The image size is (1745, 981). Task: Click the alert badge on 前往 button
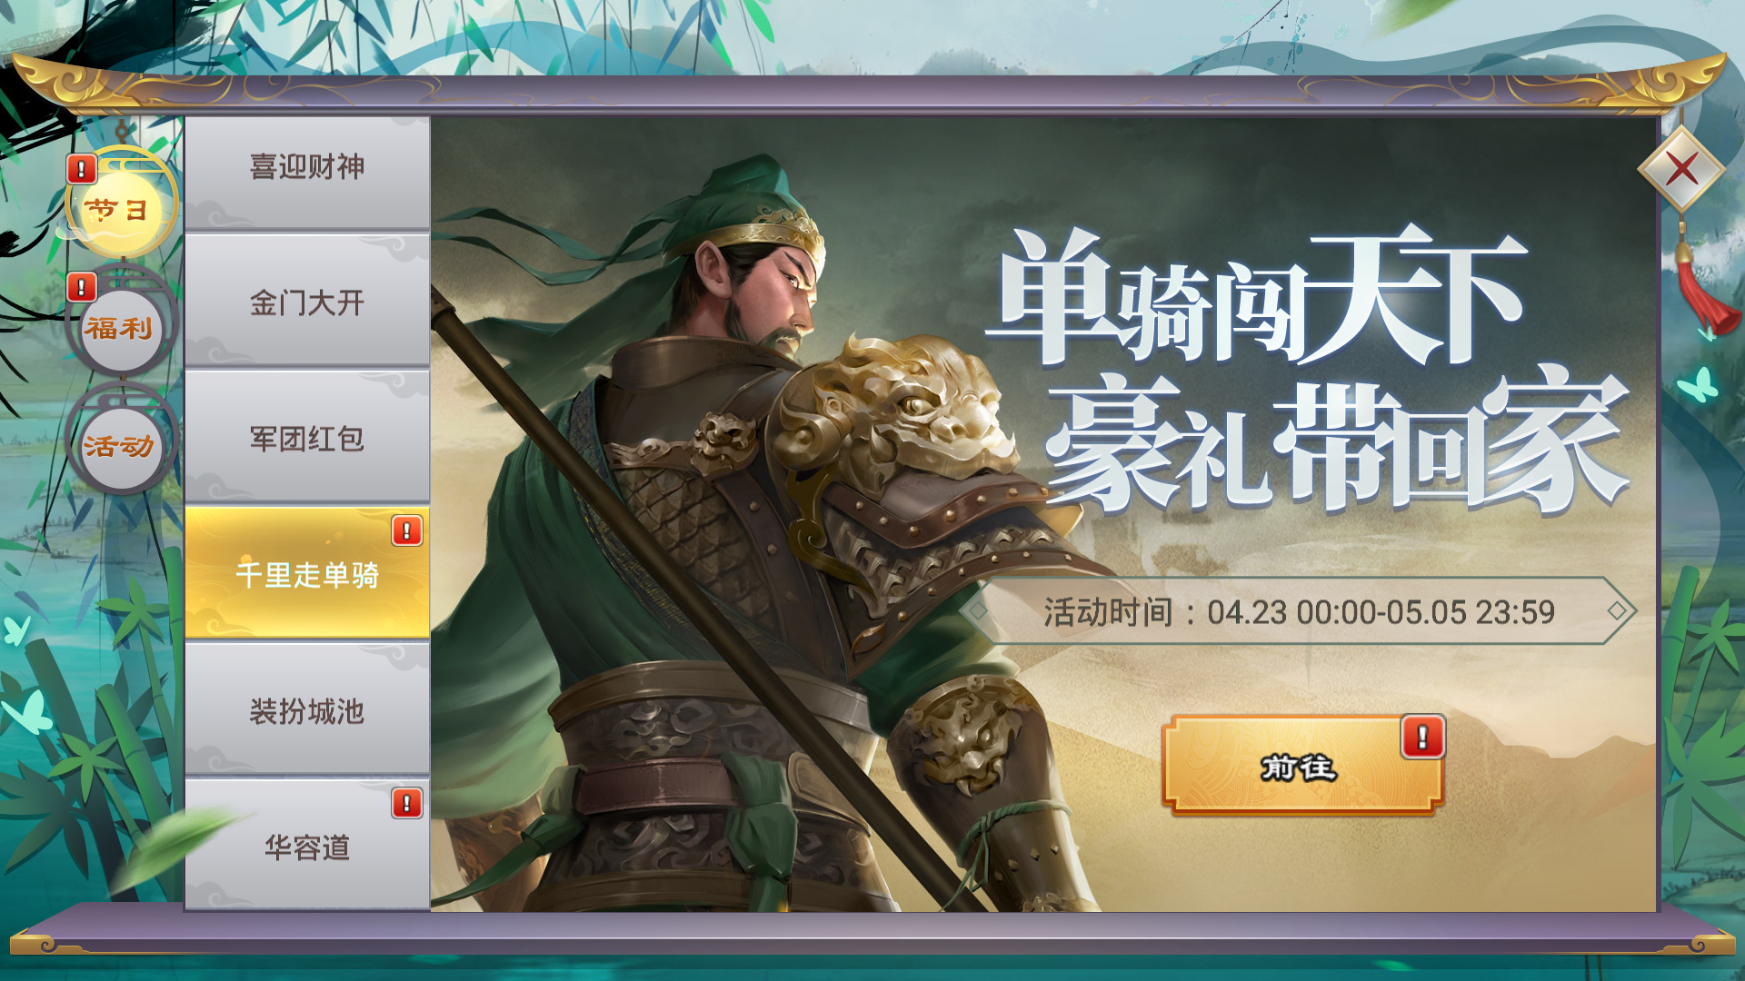pos(1422,737)
